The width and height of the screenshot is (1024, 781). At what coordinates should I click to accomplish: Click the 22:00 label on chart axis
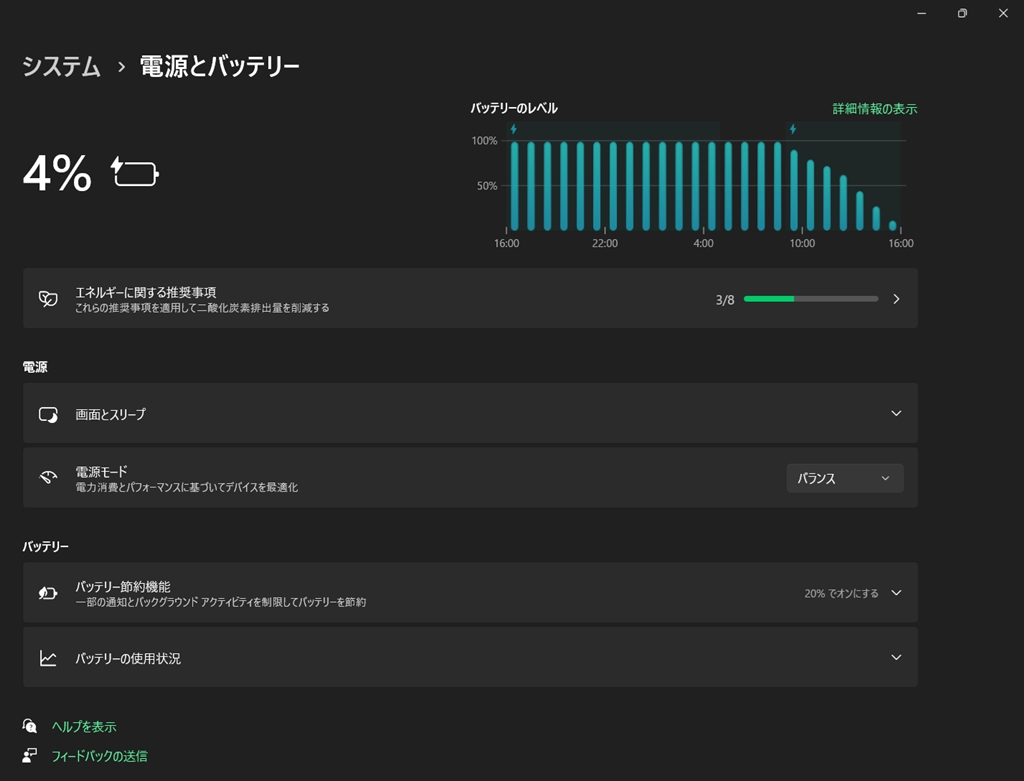pyautogui.click(x=605, y=244)
